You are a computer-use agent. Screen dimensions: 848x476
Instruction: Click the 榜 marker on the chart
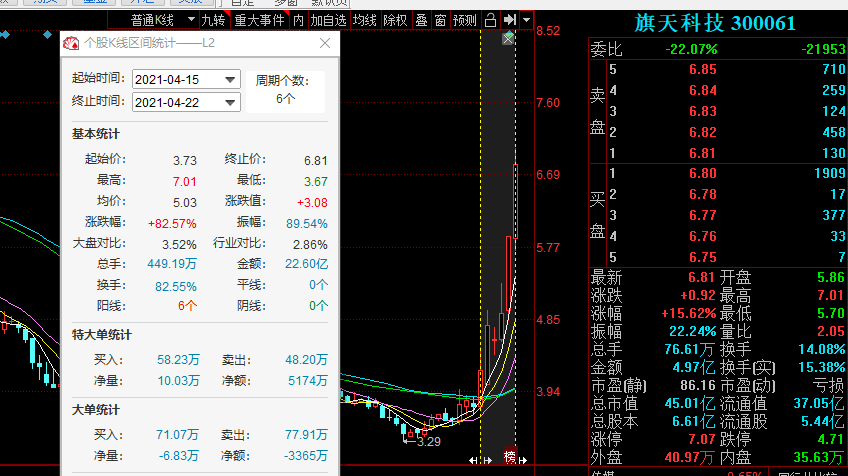point(509,457)
